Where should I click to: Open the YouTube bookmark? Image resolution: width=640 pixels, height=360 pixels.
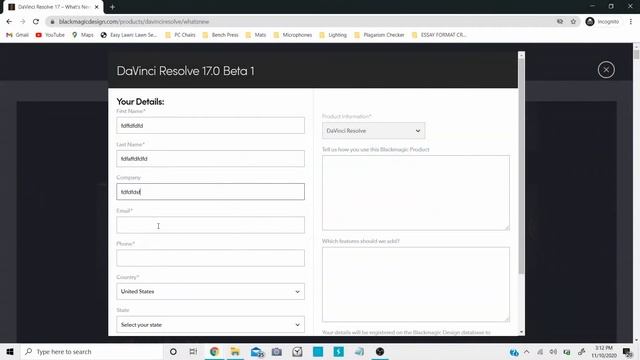50,35
